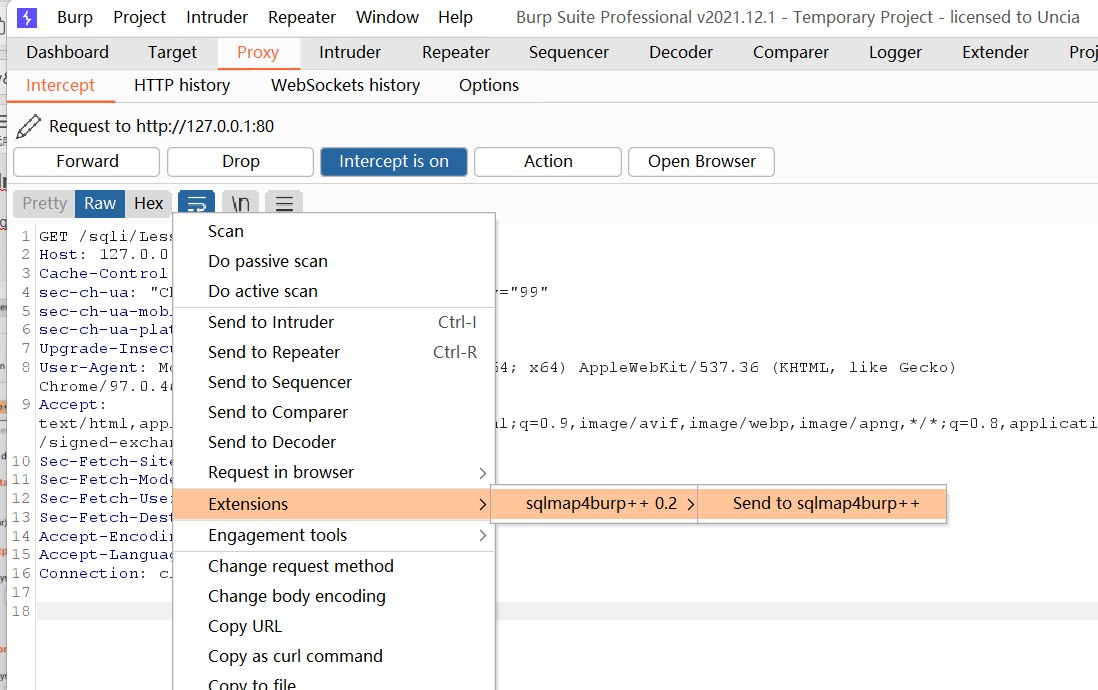Screen dimensions: 1098x690
Task: Switch to the Intruder tool tab
Action: 349,53
